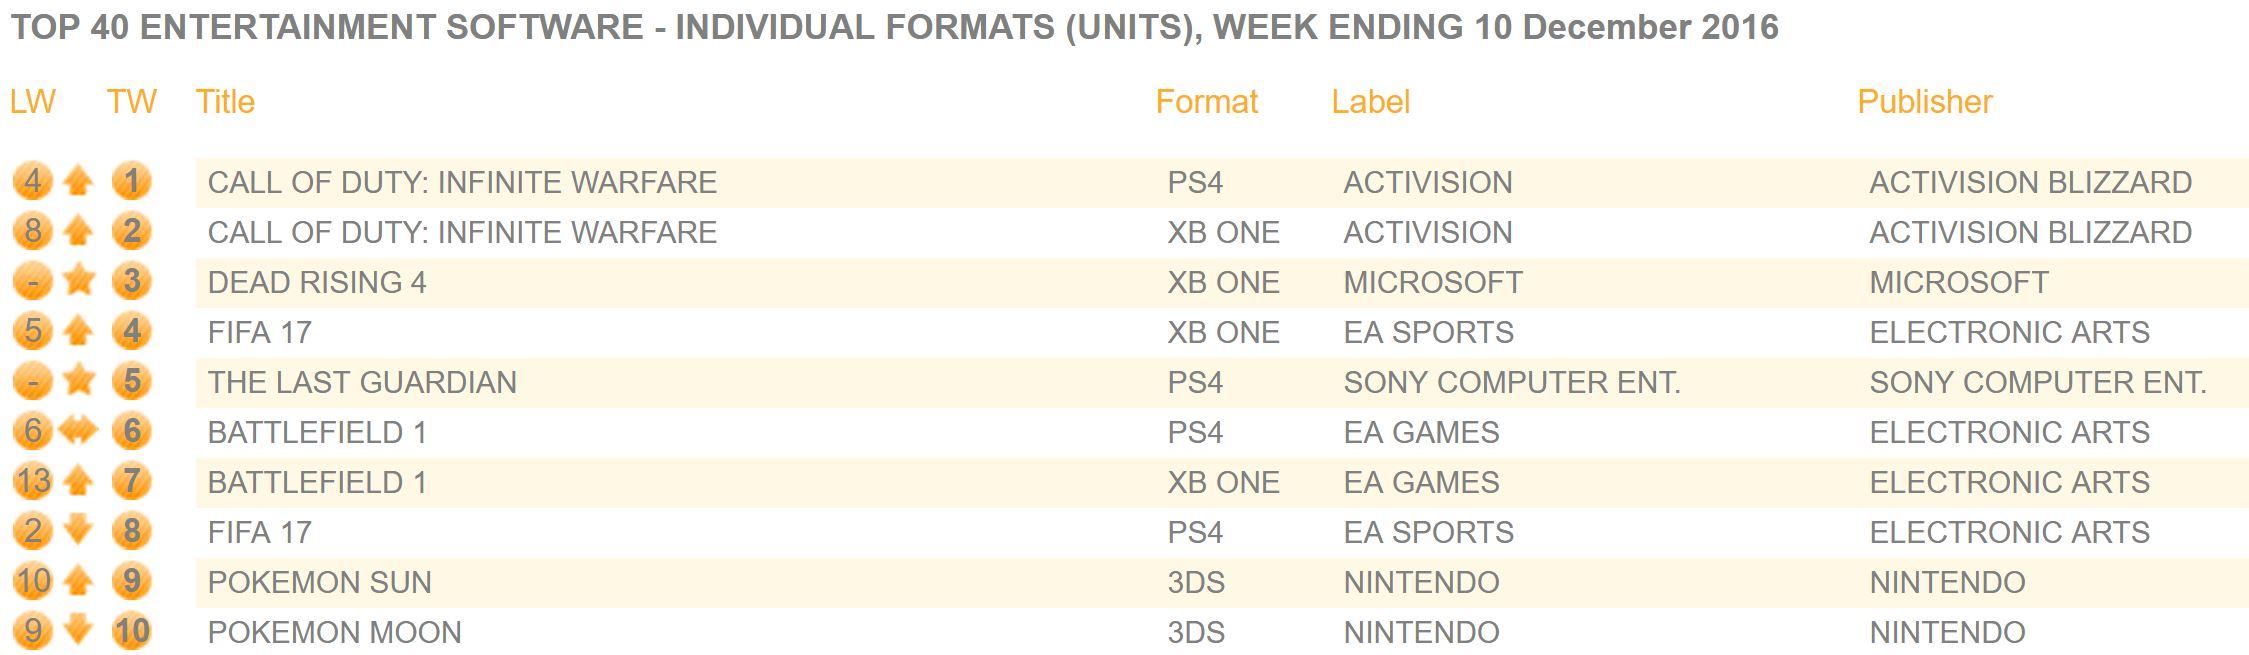Click the down arrow icon next to FIFA 17 PS4

click(x=78, y=531)
